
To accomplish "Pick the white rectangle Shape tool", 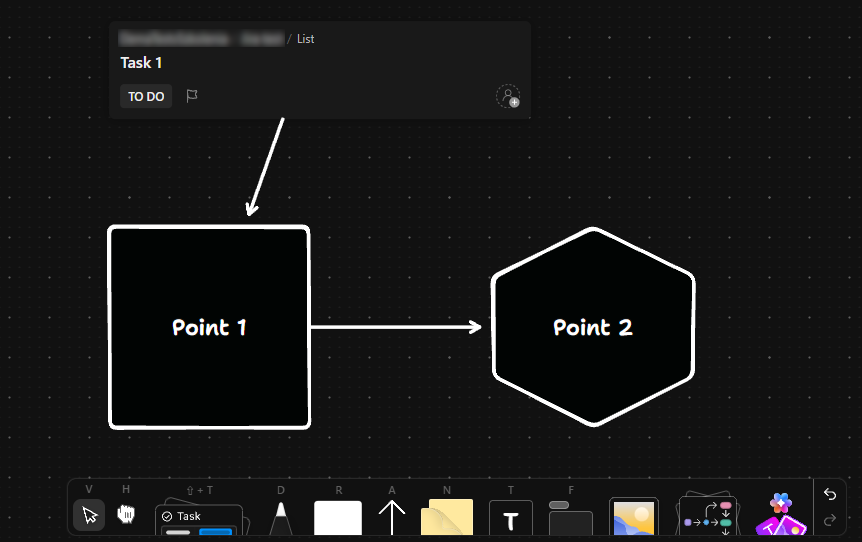I will point(338,518).
